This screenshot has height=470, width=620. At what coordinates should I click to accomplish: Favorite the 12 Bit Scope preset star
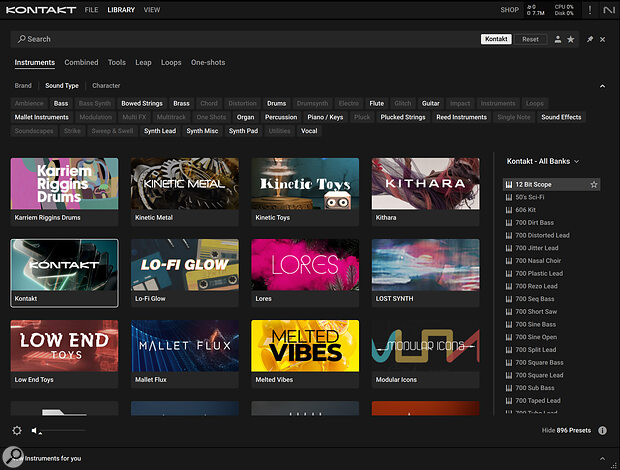coord(594,184)
